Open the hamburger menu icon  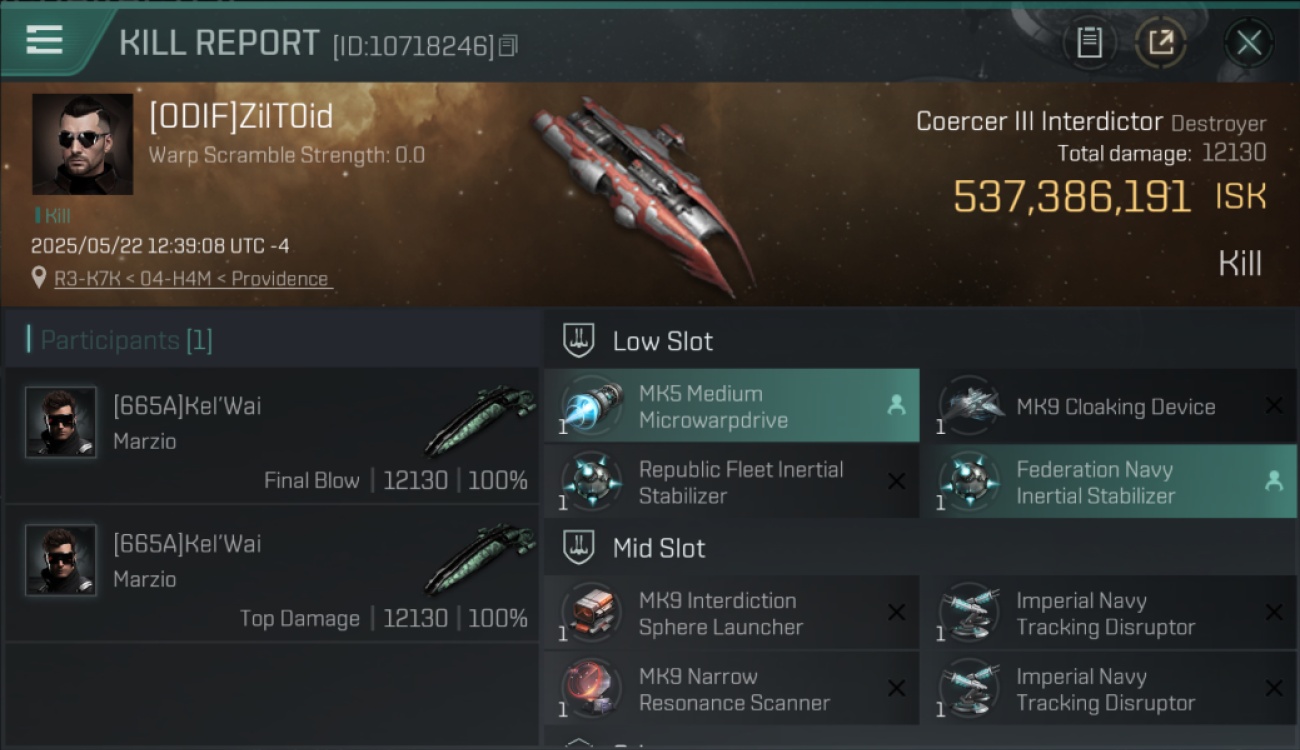44,40
